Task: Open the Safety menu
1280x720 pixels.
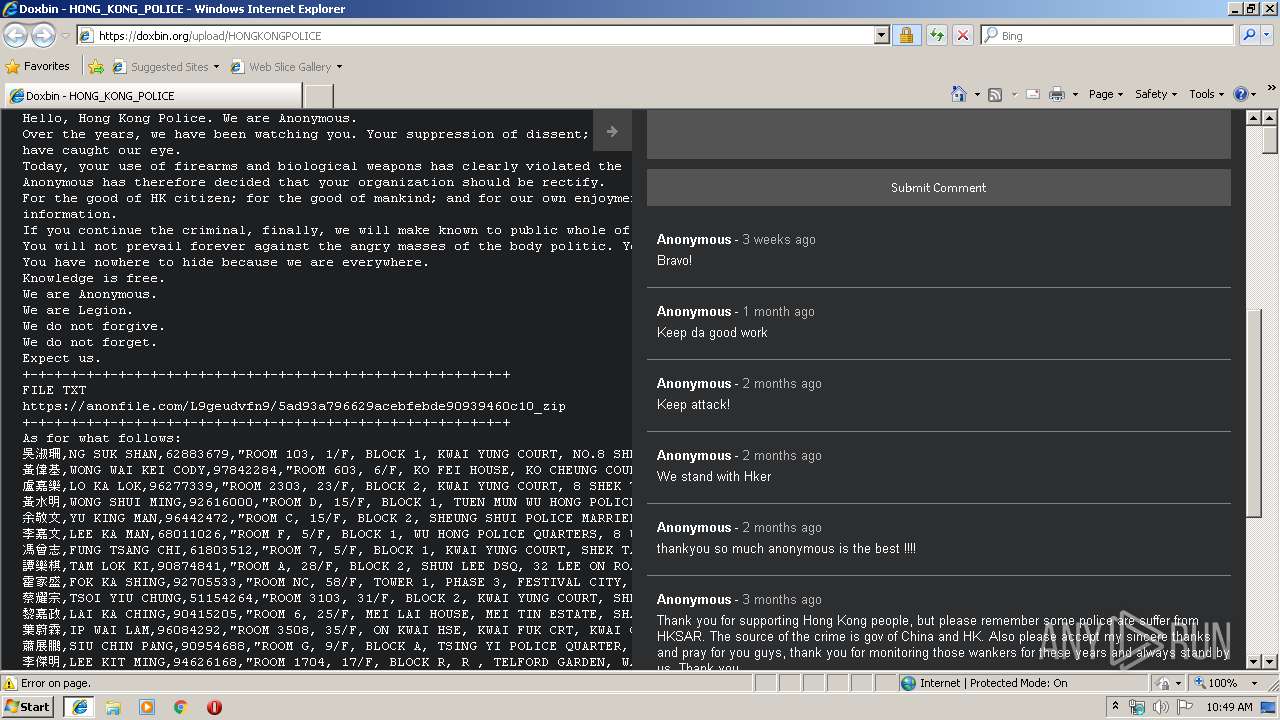Action: [x=1156, y=94]
